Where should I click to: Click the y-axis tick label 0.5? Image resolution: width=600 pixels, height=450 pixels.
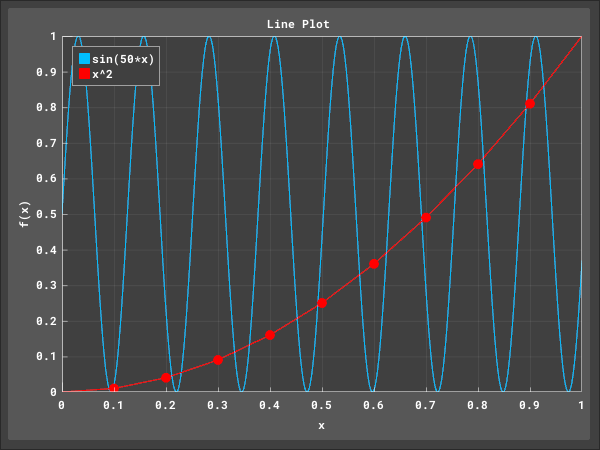point(46,214)
